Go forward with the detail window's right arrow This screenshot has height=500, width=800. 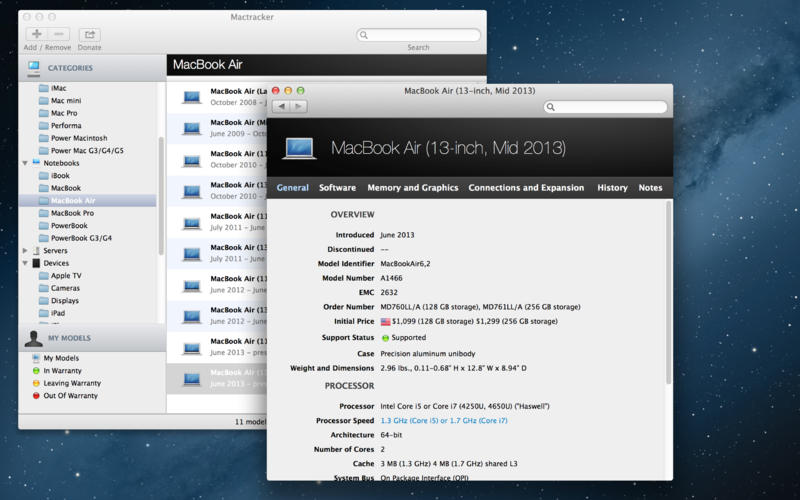tap(298, 106)
